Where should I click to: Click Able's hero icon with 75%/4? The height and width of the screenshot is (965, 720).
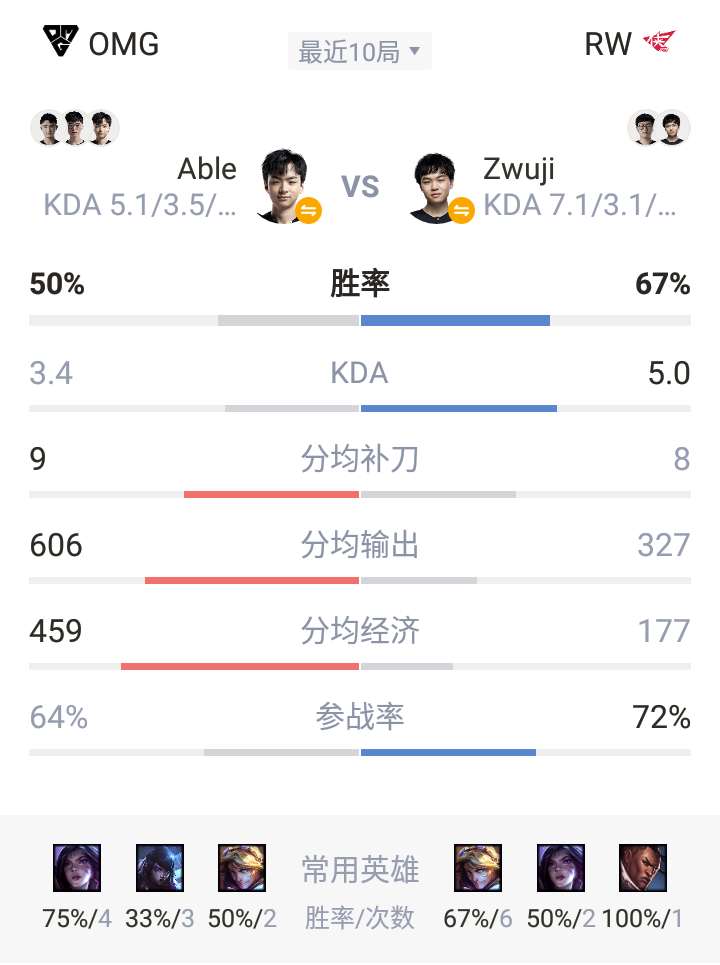coord(77,868)
